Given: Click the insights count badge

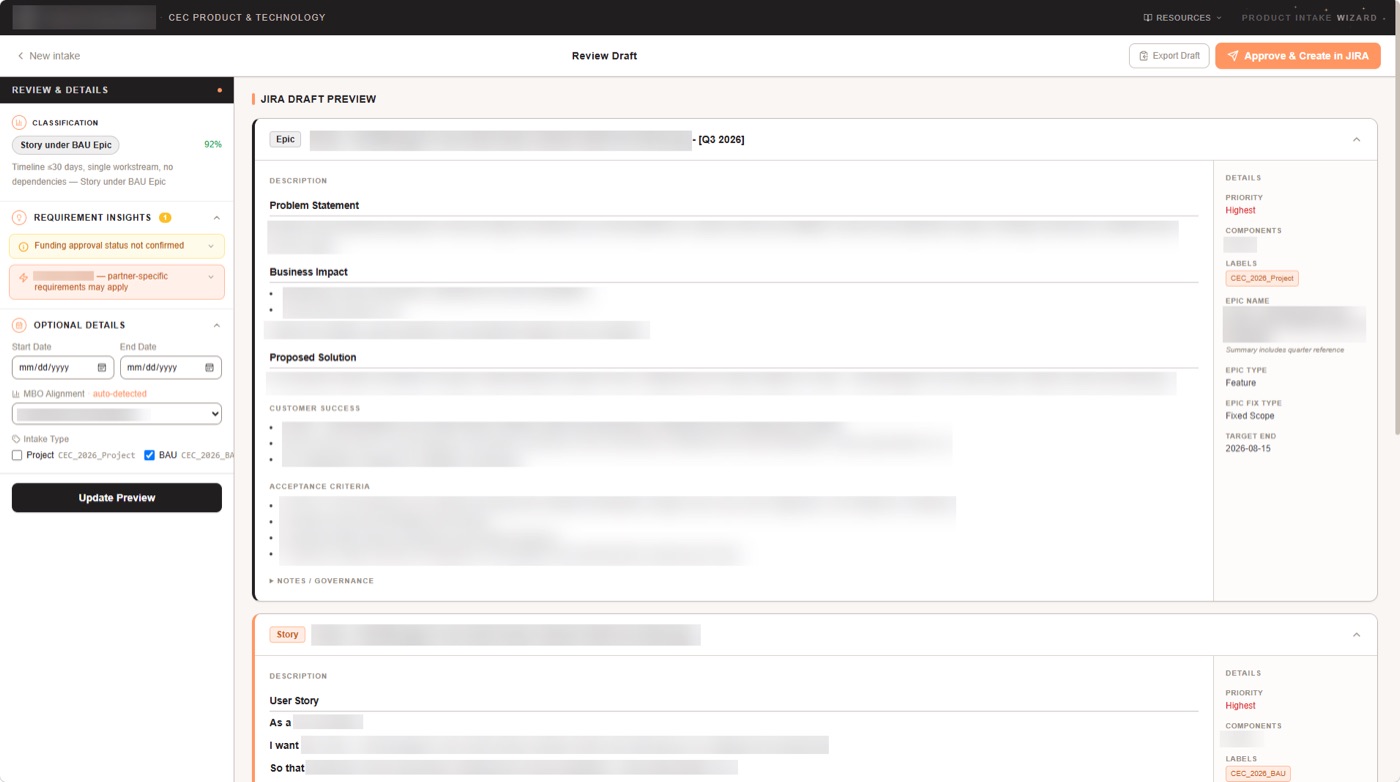Looking at the screenshot, I should (x=165, y=217).
